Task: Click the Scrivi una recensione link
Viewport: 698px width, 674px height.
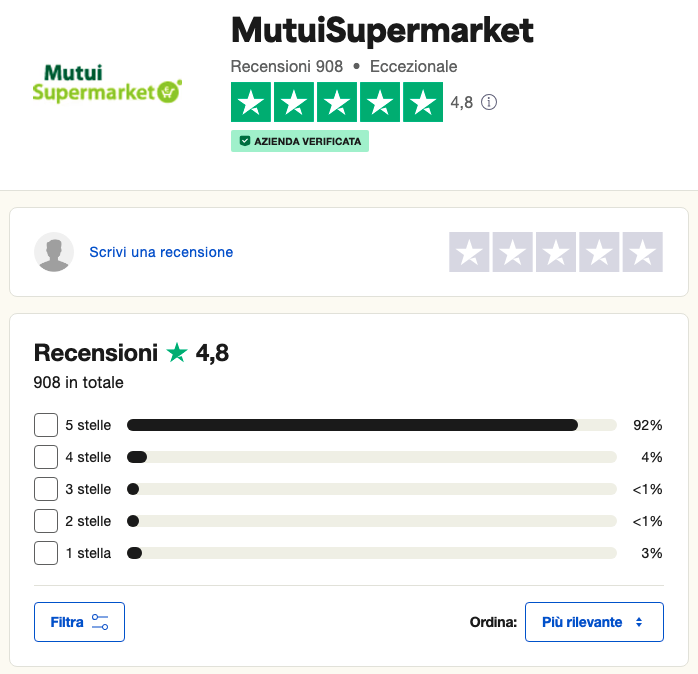Action: click(161, 252)
